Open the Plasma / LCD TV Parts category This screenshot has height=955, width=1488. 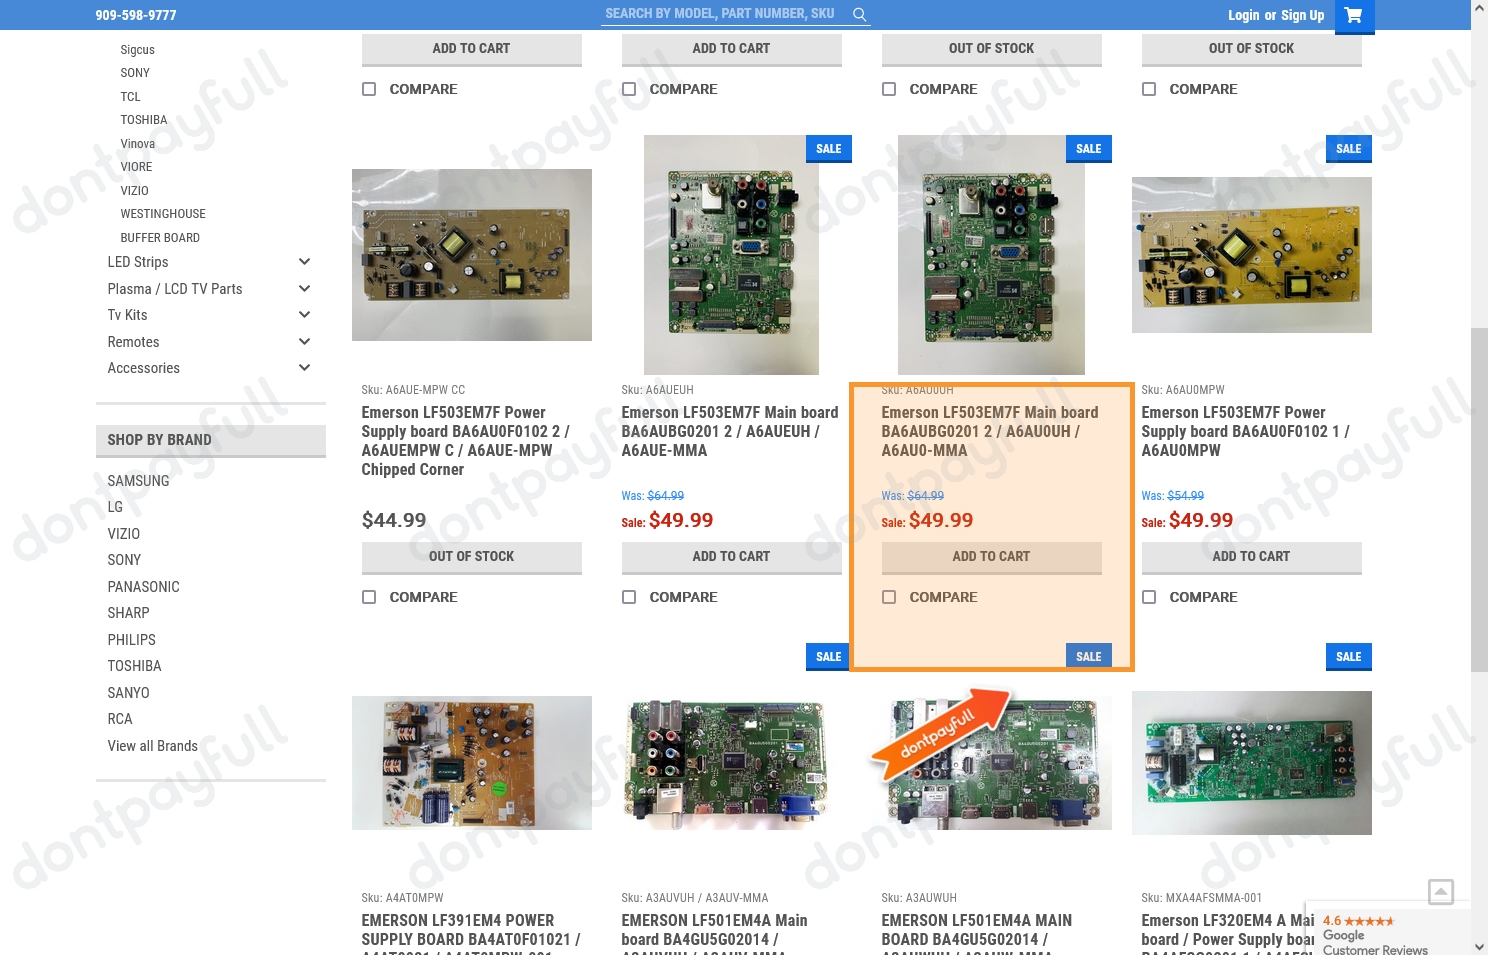[175, 289]
